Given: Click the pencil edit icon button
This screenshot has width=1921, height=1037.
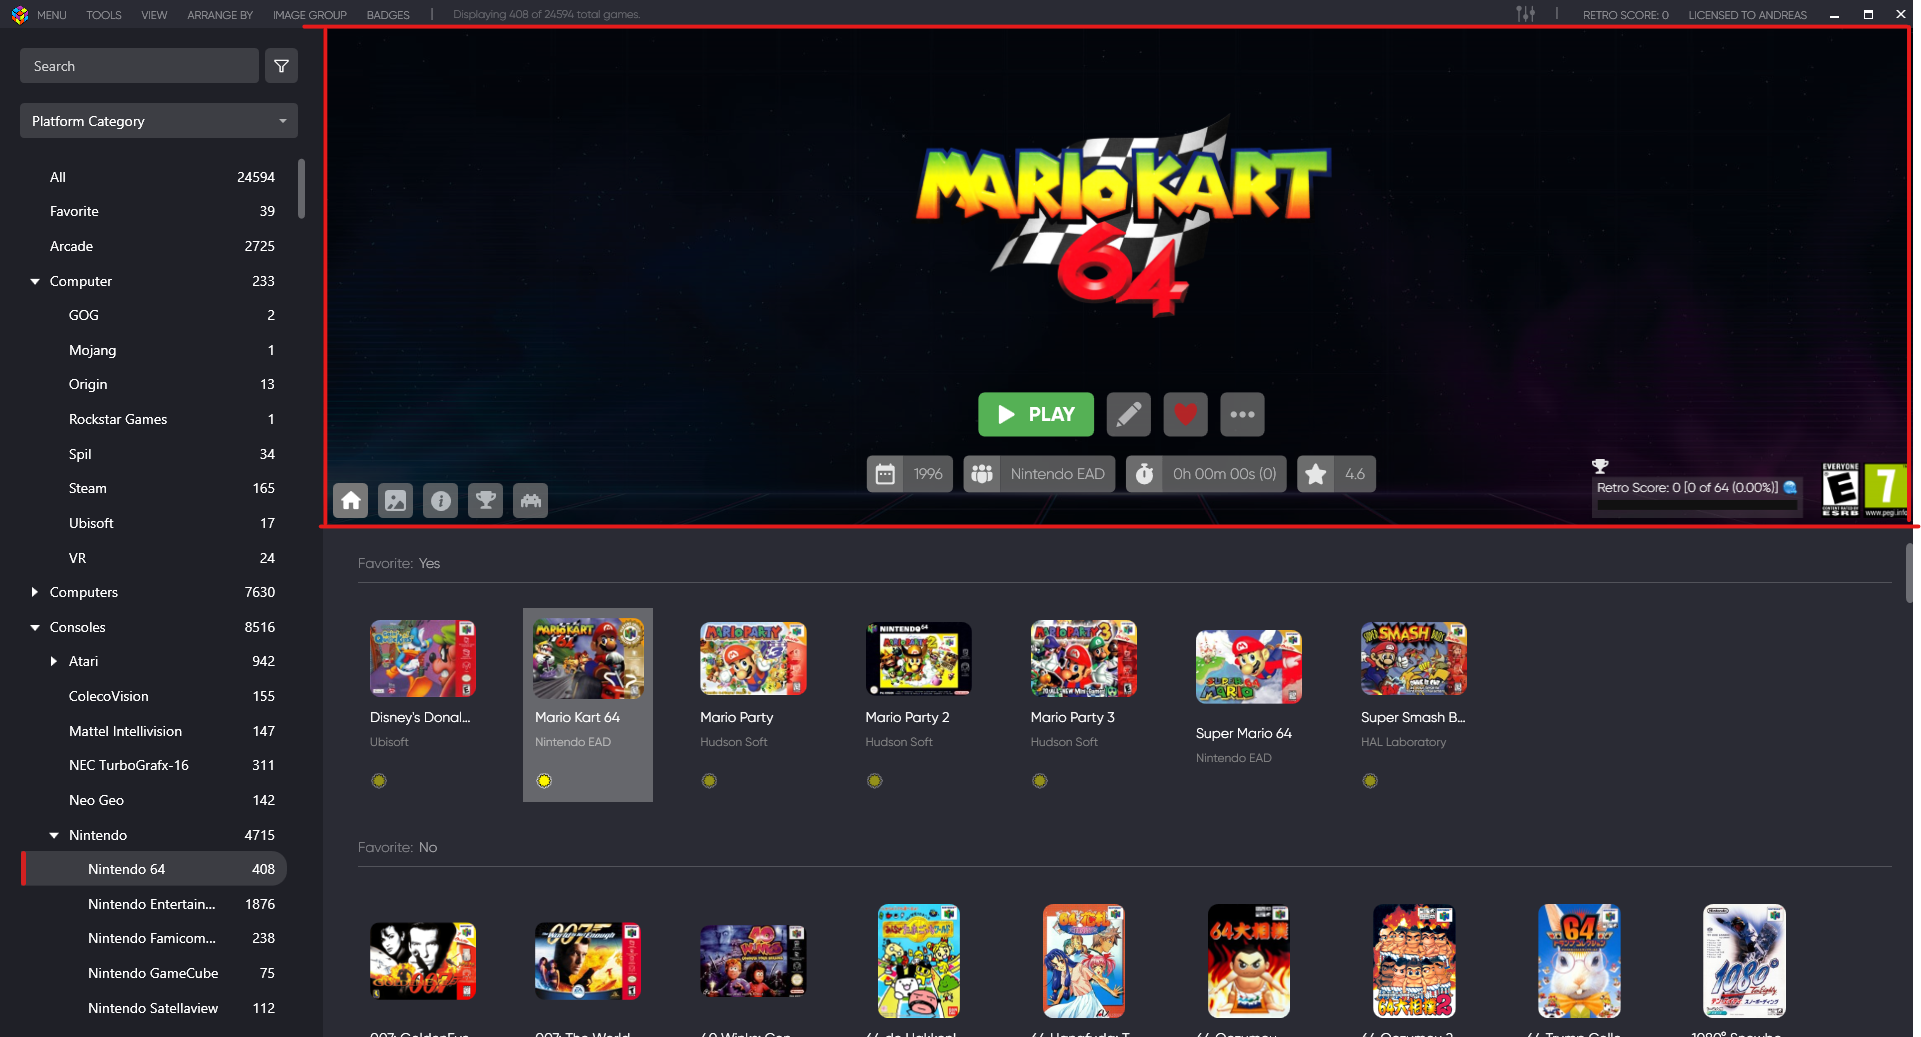Looking at the screenshot, I should tap(1129, 414).
